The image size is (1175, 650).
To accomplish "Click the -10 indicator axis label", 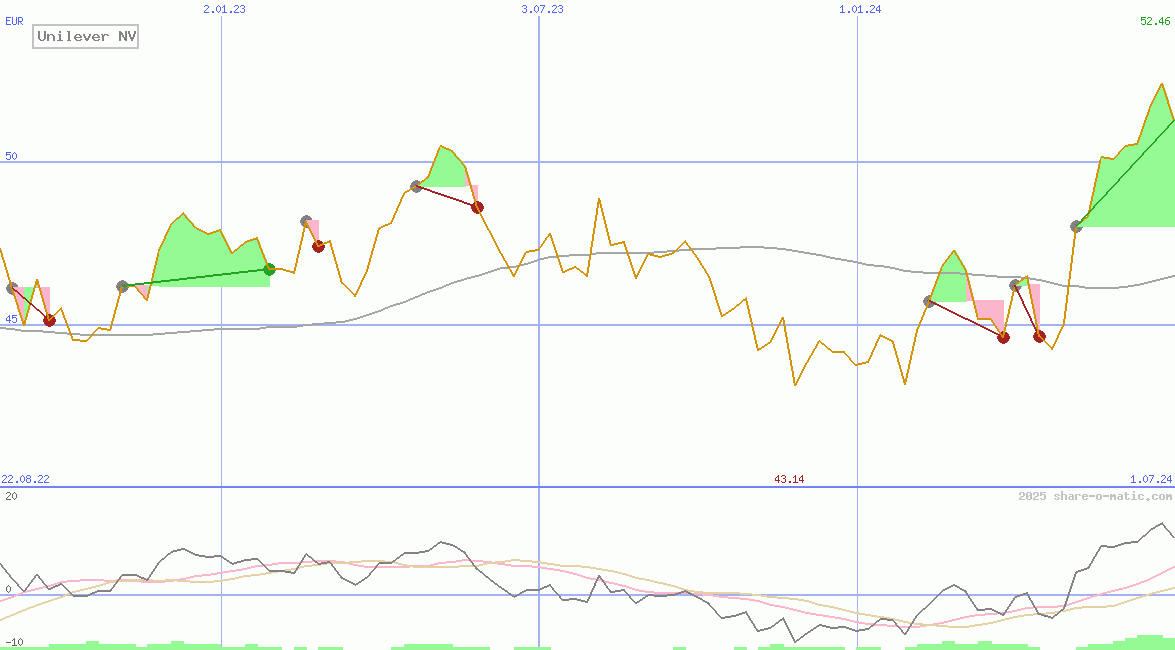I will [14, 643].
